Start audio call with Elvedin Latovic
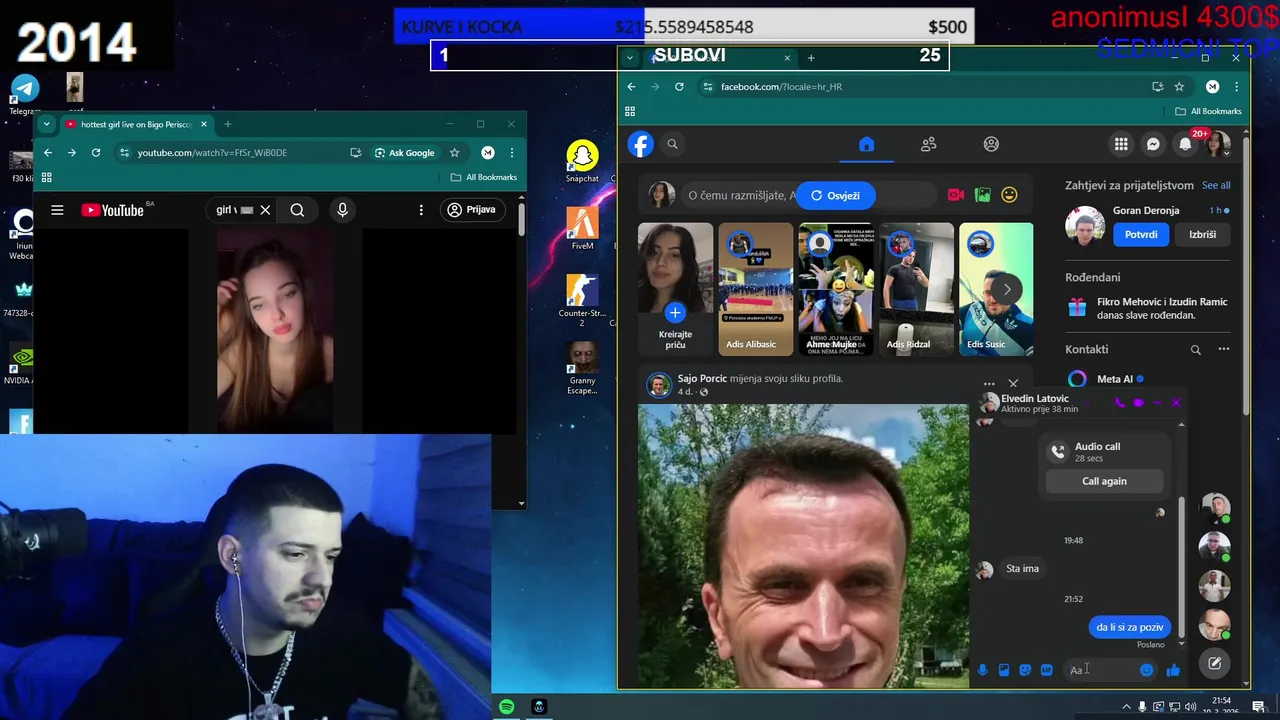 (1119, 403)
